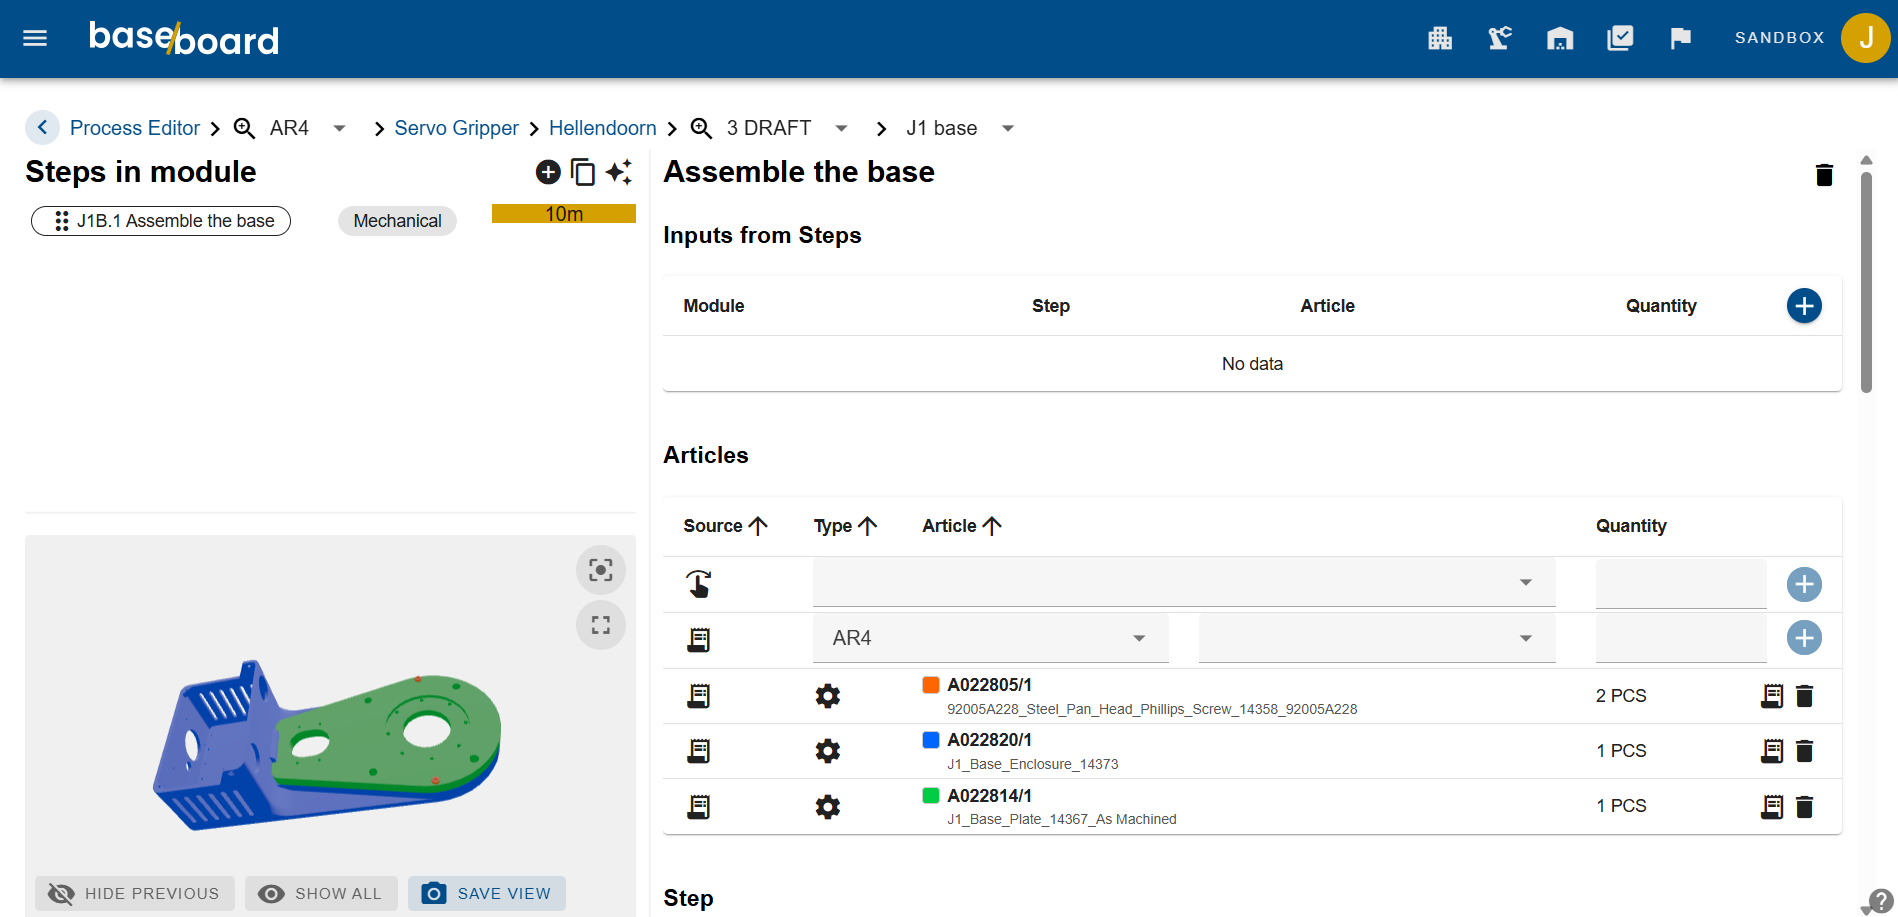Click A022805/1 article name
The height and width of the screenshot is (917, 1898).
coord(989,685)
